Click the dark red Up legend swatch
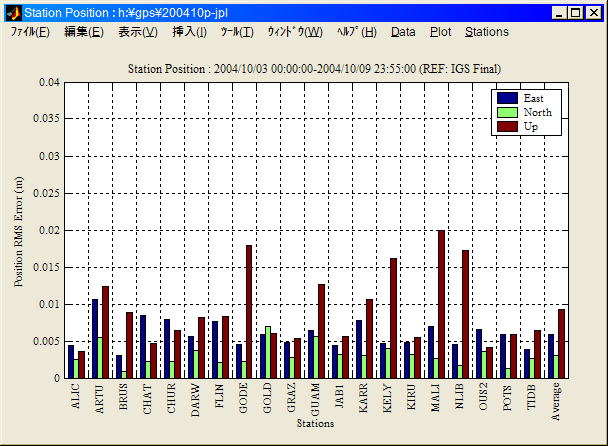Viewport: 608px width, 446px height. point(507,126)
